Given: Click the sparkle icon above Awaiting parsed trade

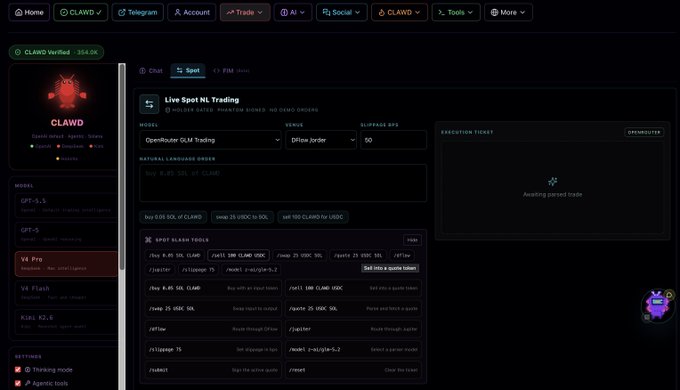Looking at the screenshot, I should click(x=552, y=181).
